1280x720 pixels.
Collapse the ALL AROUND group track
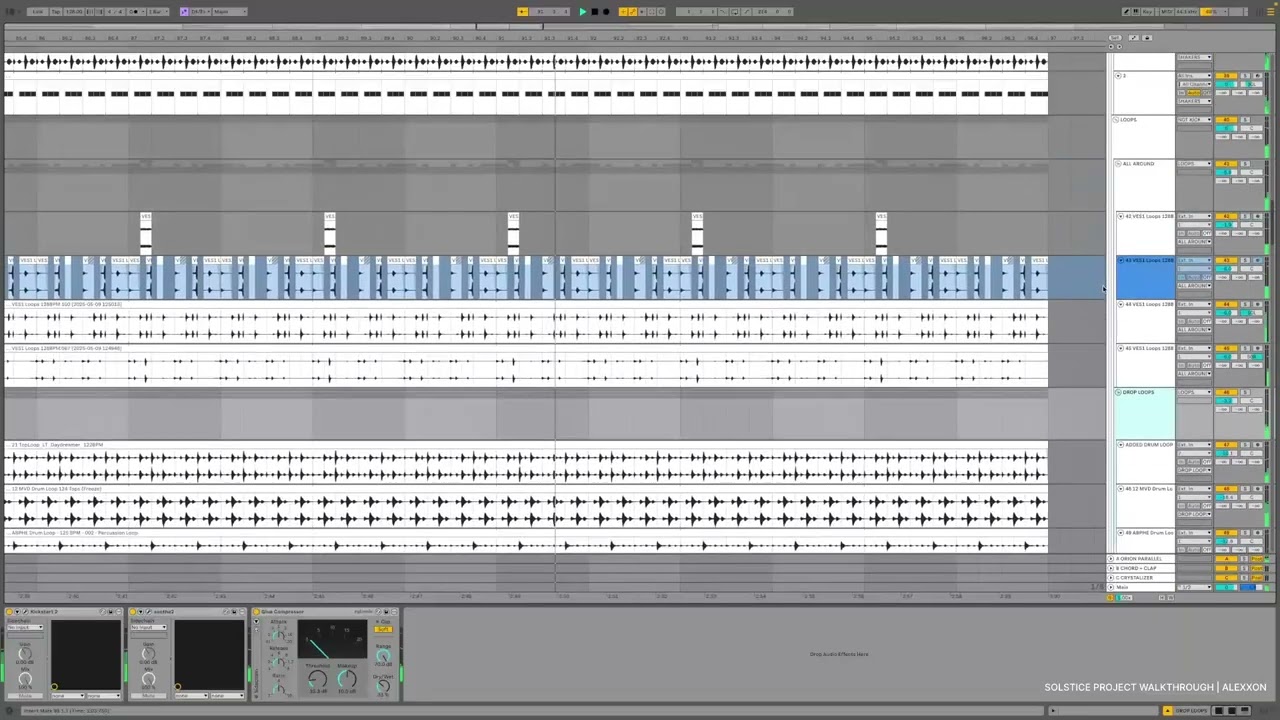[x=1118, y=164]
